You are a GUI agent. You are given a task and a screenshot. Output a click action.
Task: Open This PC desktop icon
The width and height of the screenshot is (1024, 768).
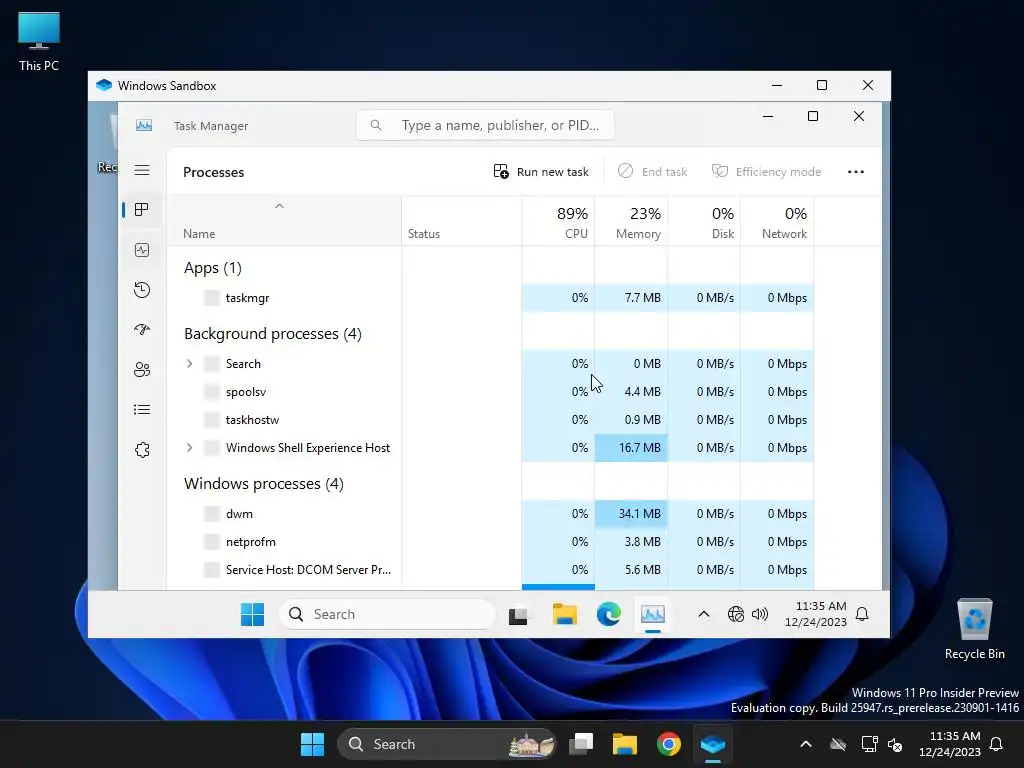click(x=39, y=41)
